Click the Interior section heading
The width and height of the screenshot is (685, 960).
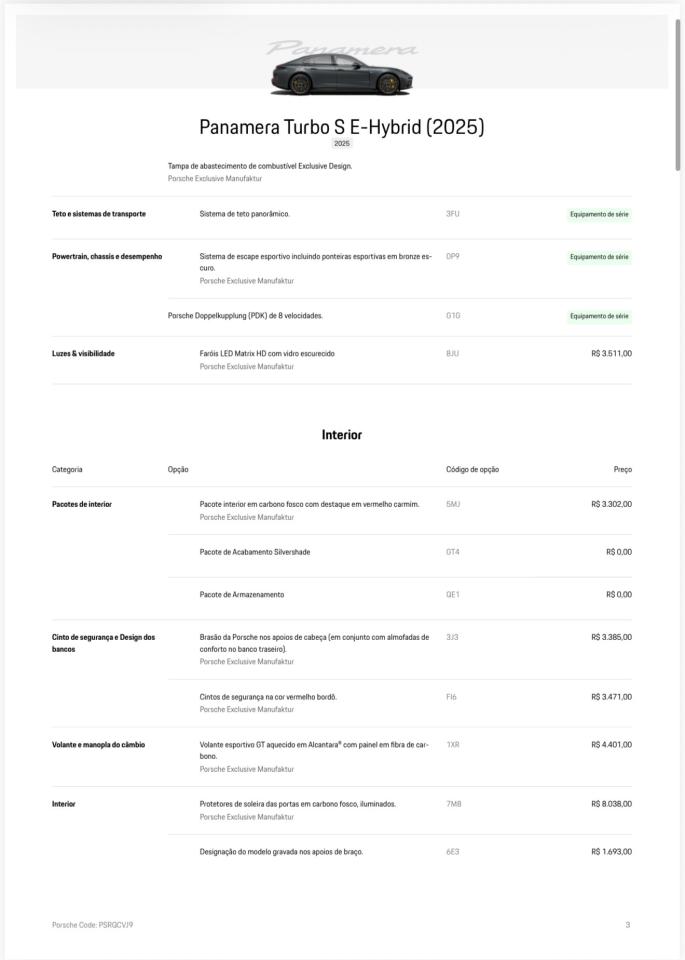[342, 435]
